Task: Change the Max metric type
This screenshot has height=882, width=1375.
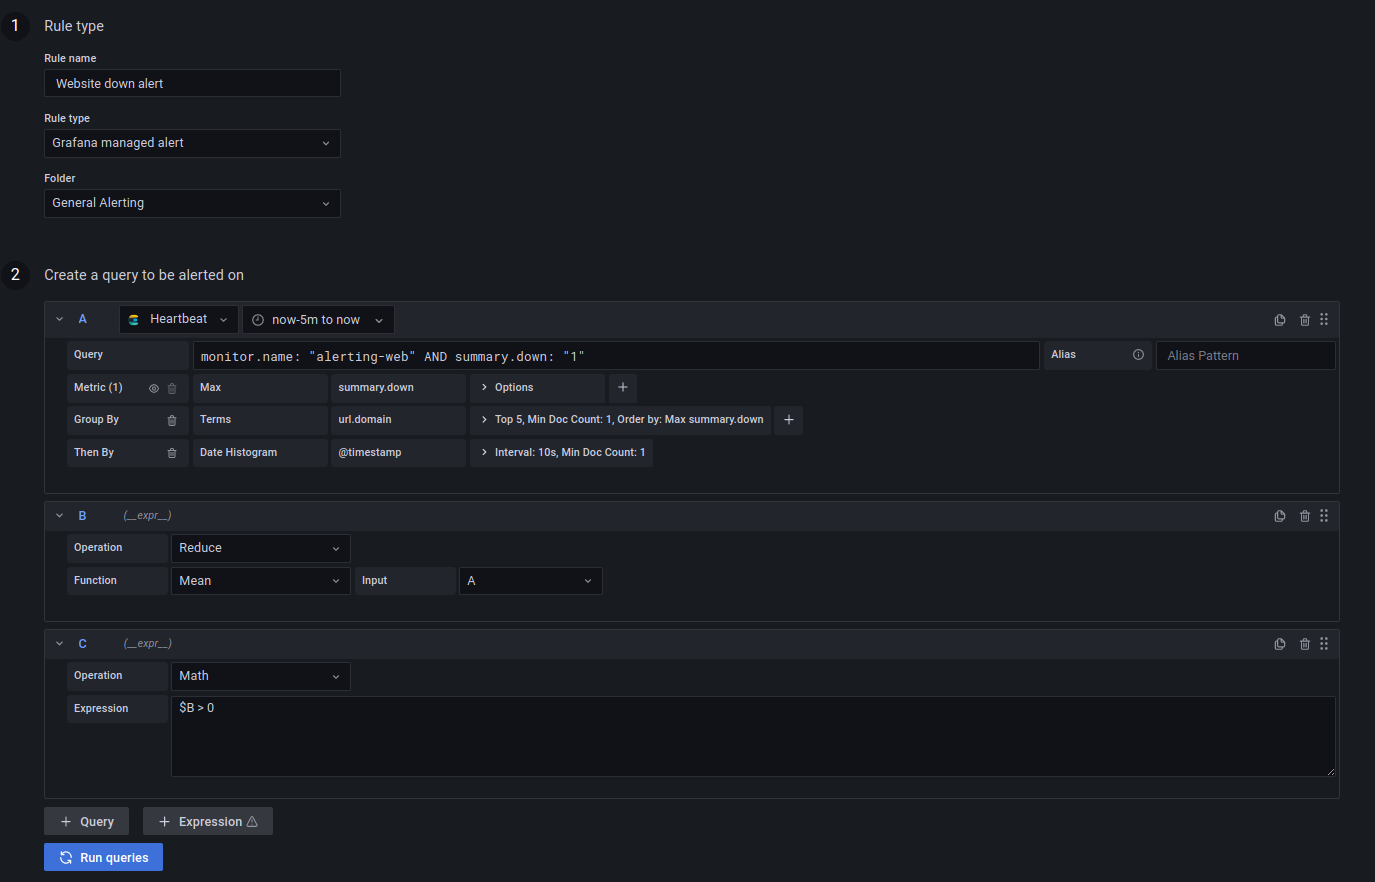Action: (x=260, y=388)
